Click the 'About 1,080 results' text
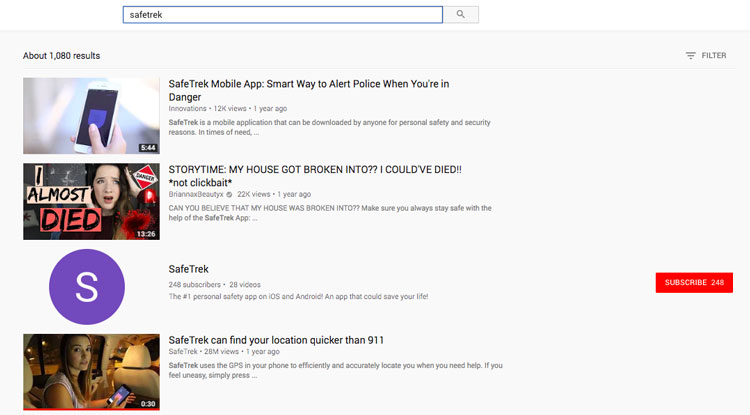The image size is (750, 415). [x=62, y=55]
